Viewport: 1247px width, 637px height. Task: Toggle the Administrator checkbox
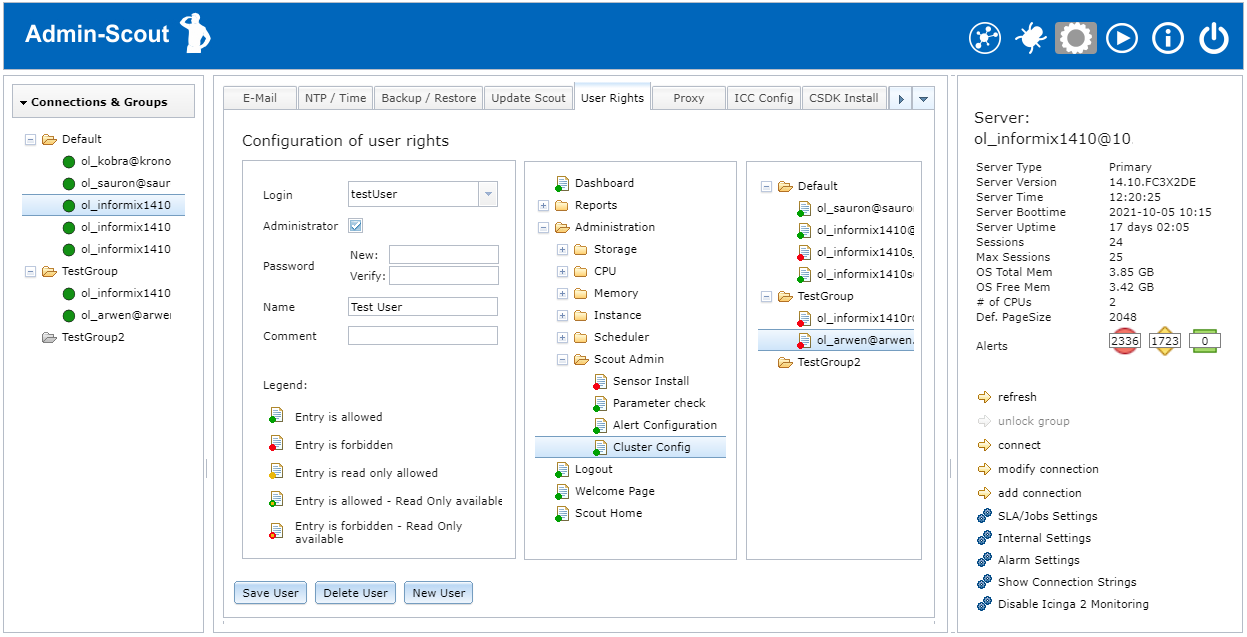355,226
